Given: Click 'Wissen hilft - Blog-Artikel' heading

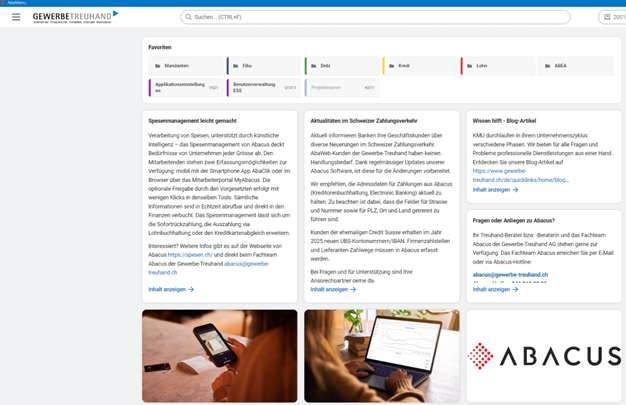Looking at the screenshot, I should [x=504, y=121].
